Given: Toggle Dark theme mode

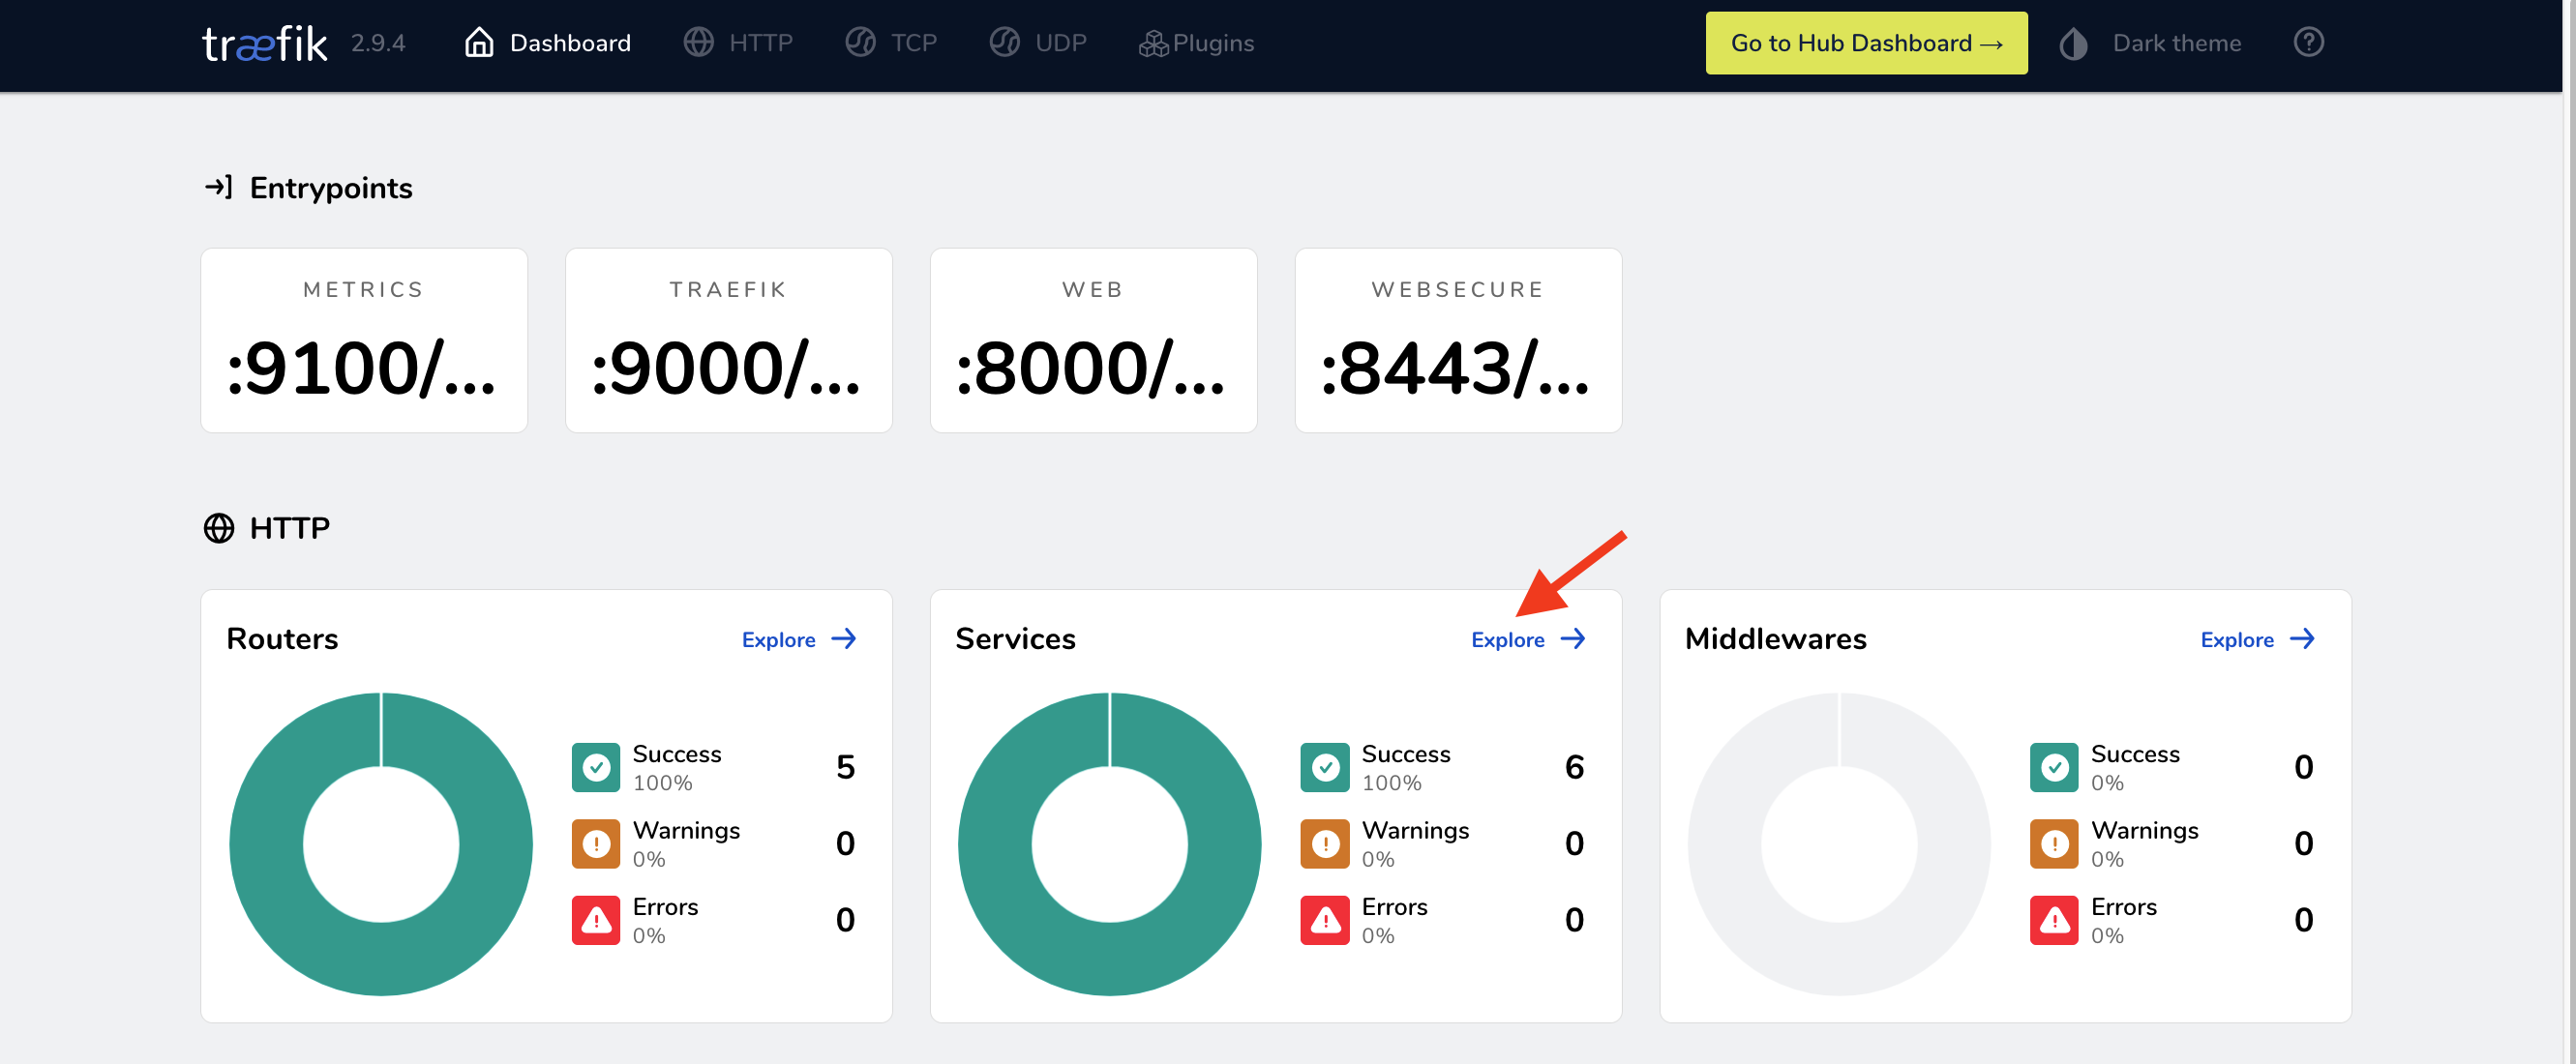Looking at the screenshot, I should [2073, 42].
